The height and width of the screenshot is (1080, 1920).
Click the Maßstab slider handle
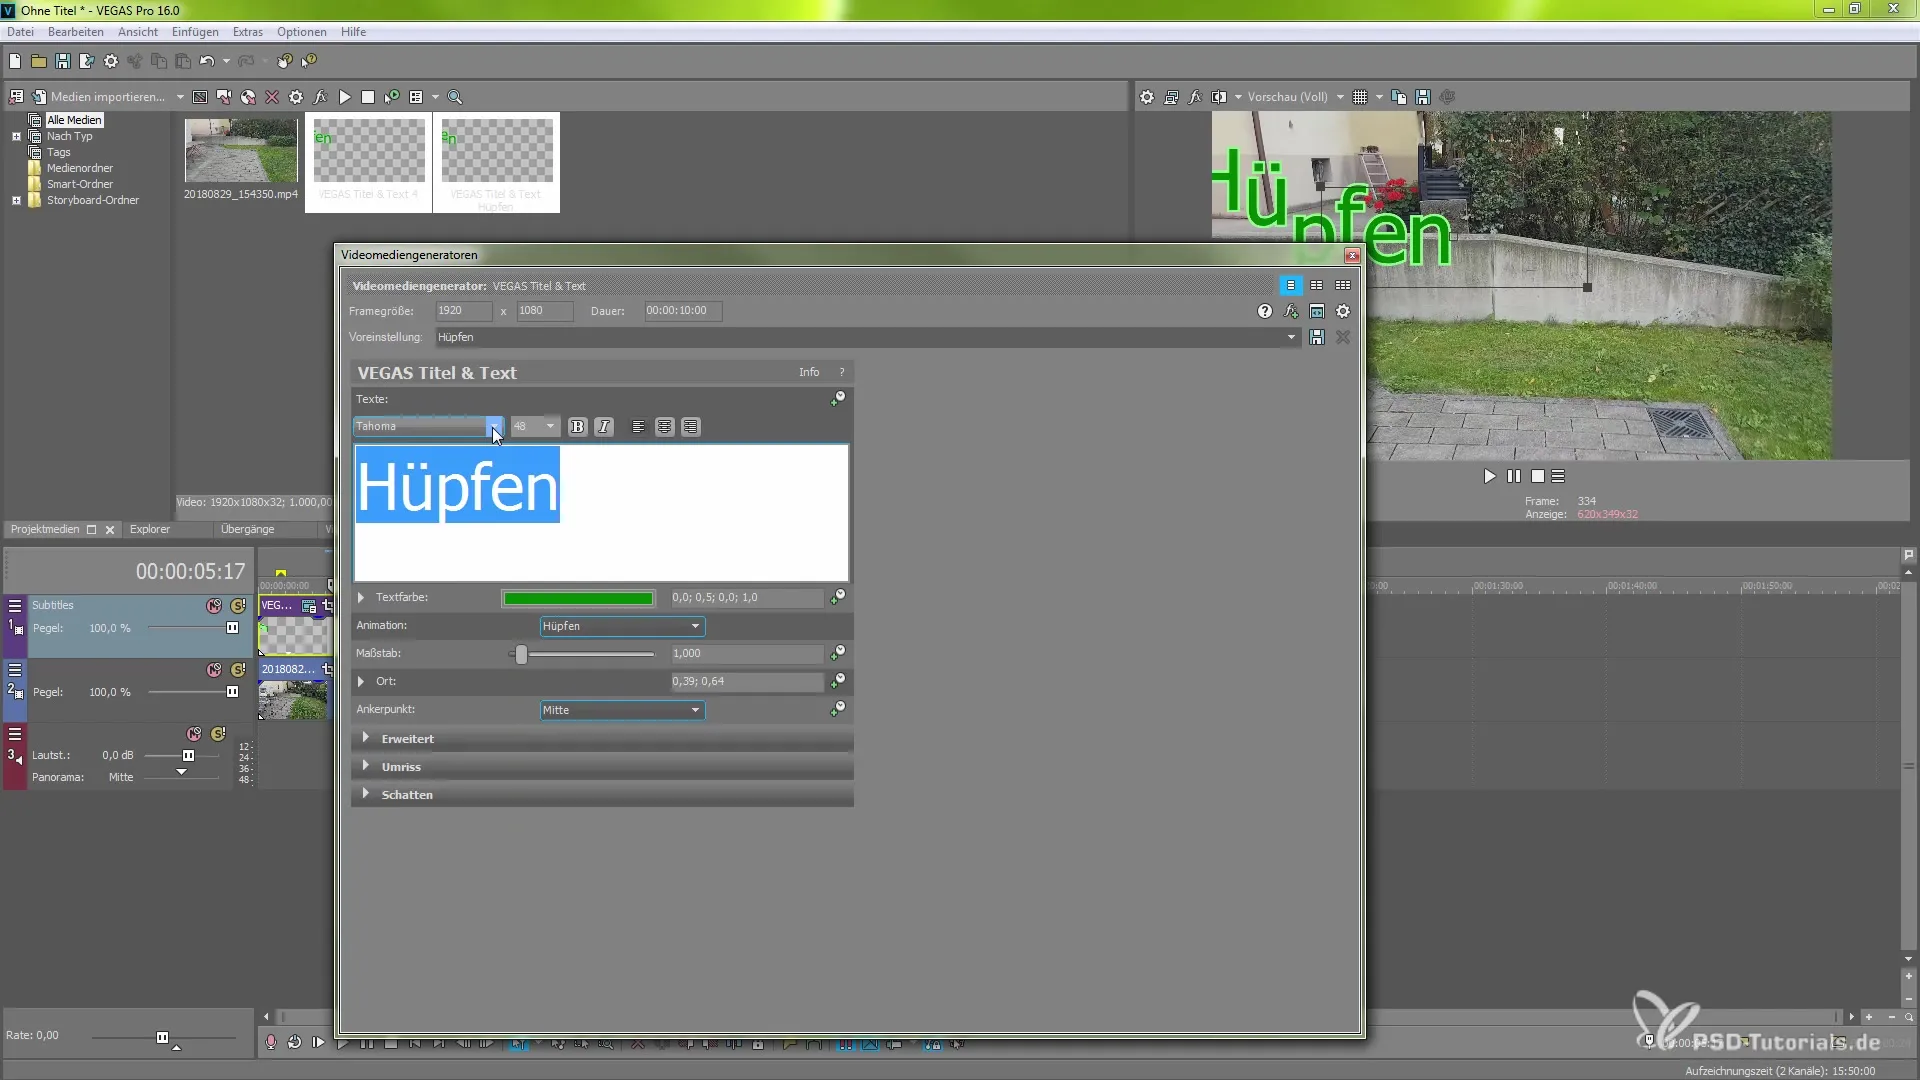(x=521, y=654)
